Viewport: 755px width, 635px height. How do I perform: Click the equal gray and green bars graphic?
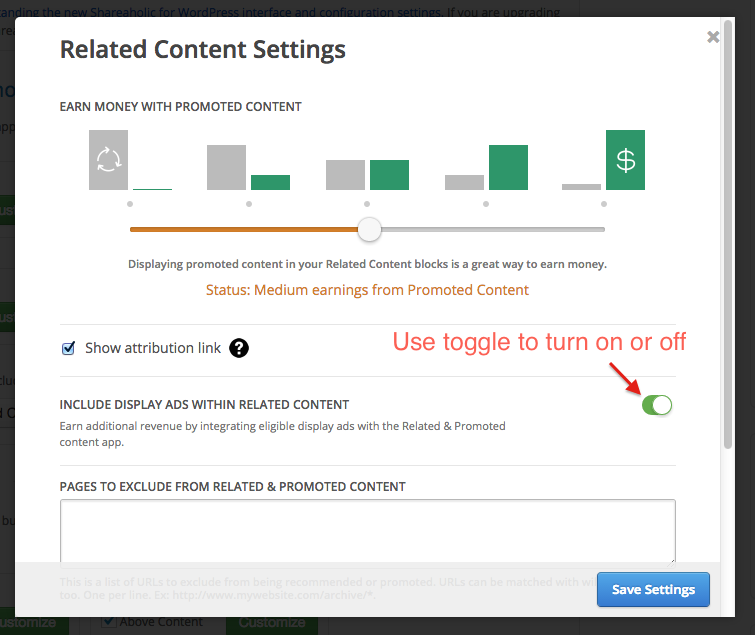tap(367, 175)
